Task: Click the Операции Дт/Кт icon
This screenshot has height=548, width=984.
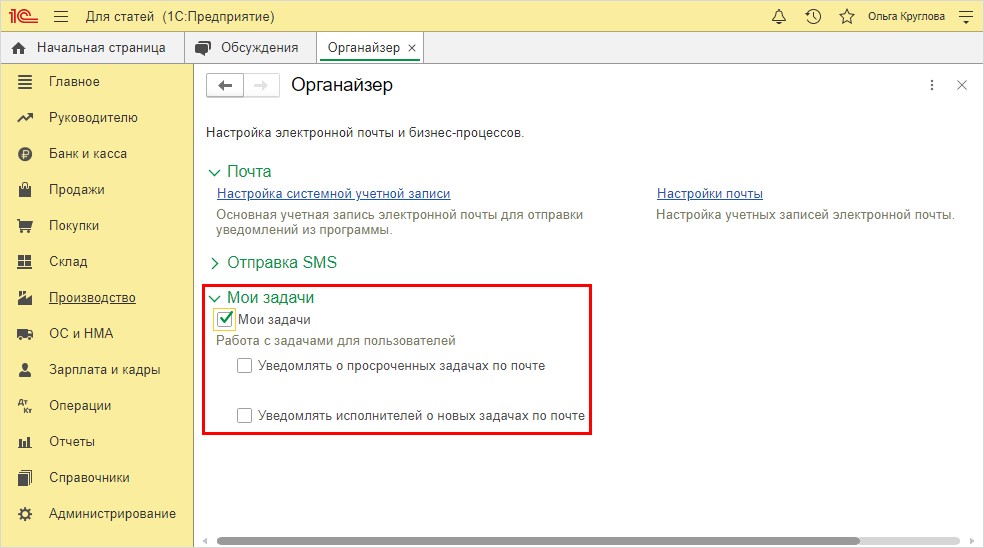Action: [x=25, y=406]
